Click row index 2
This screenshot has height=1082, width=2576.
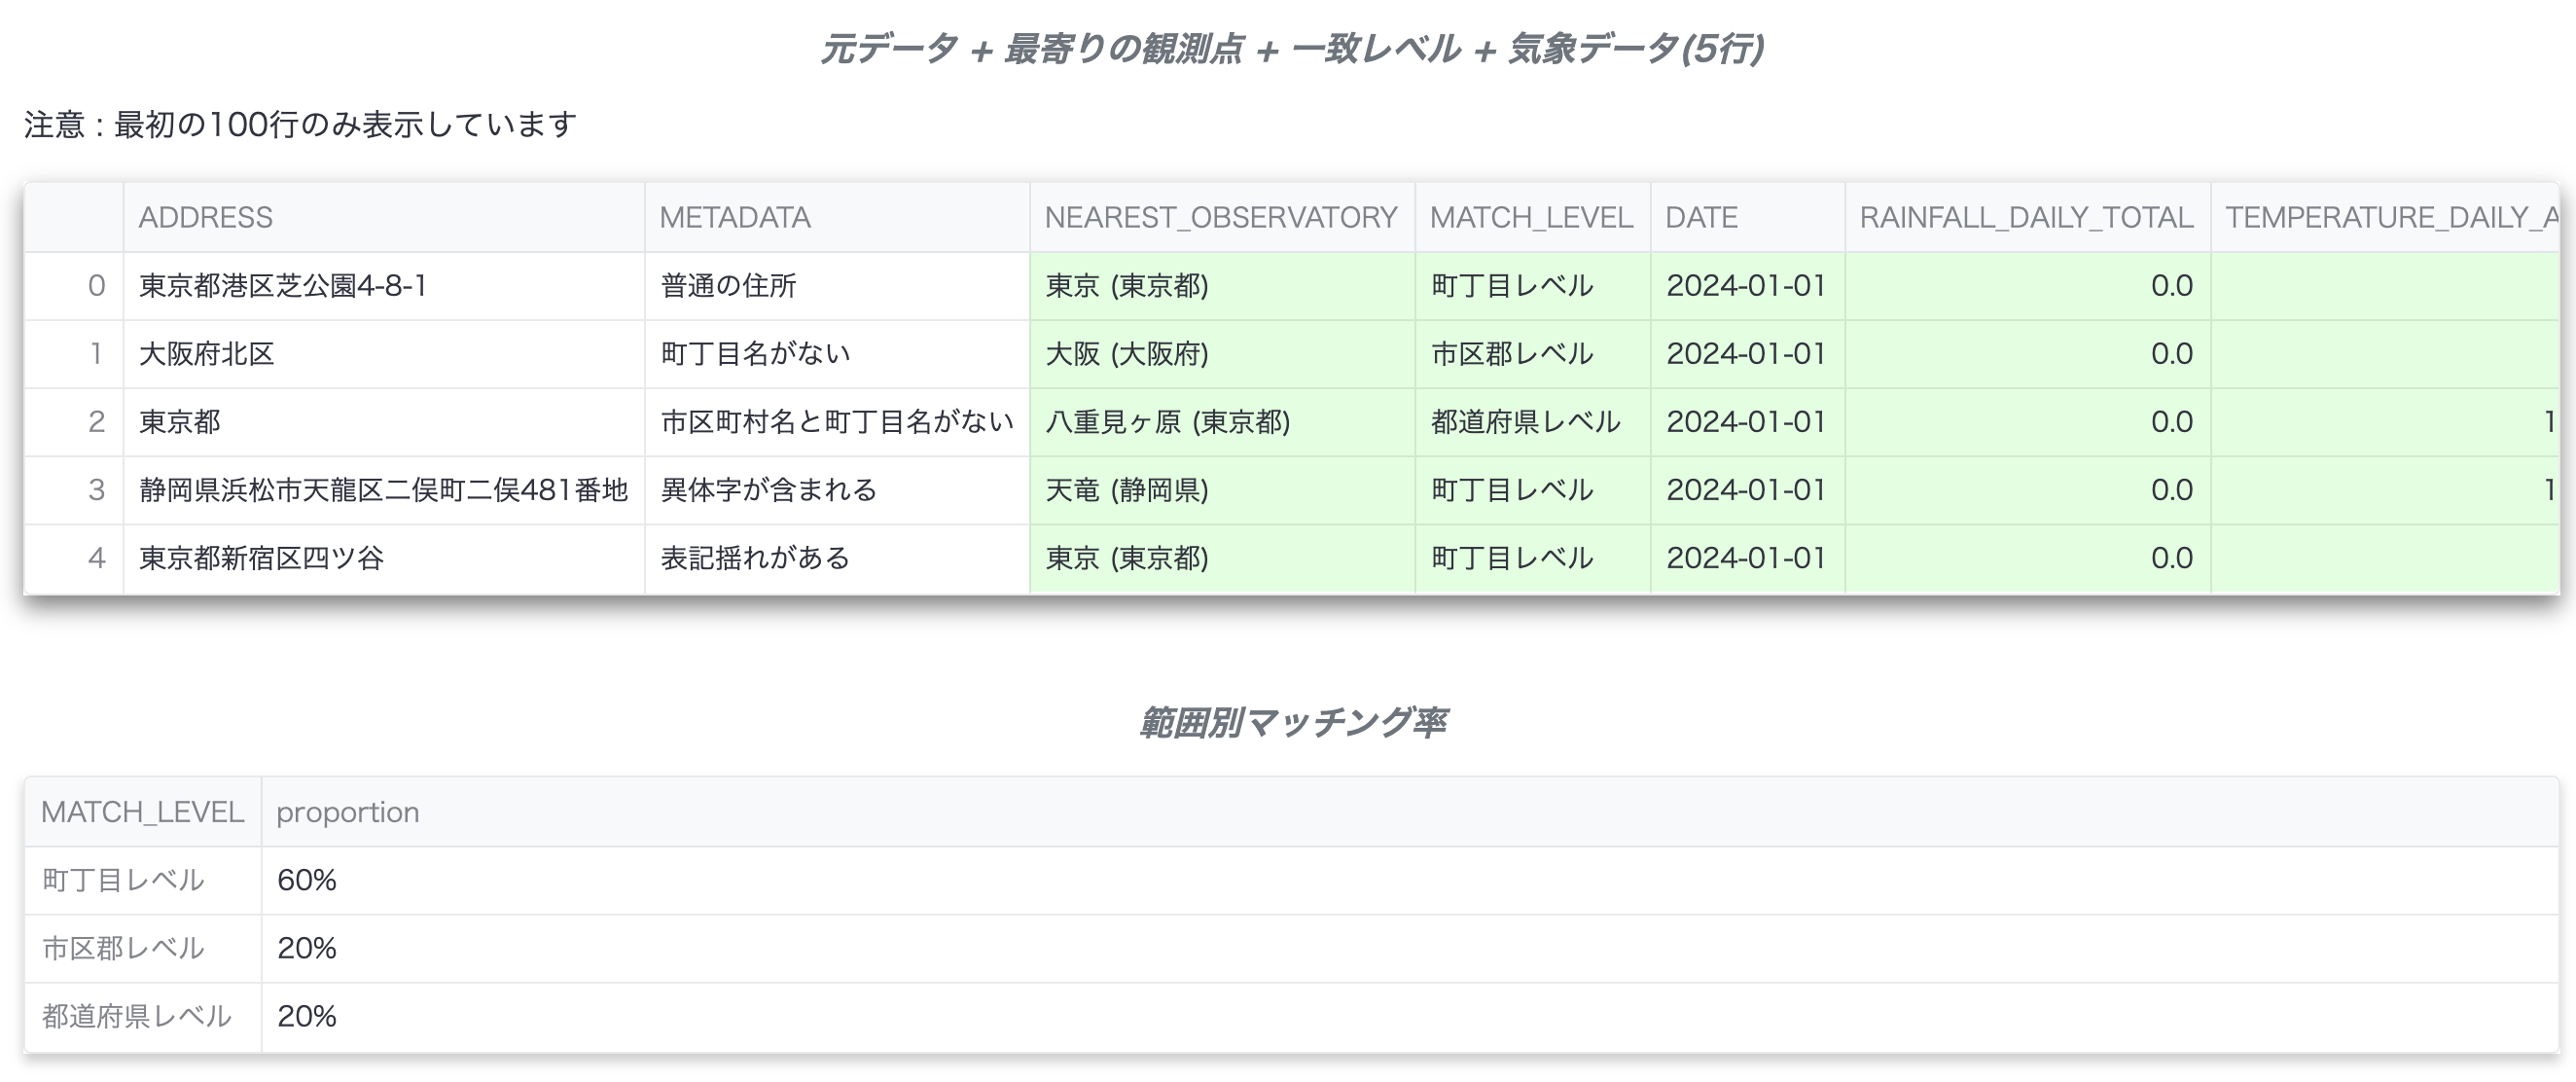[x=74, y=422]
